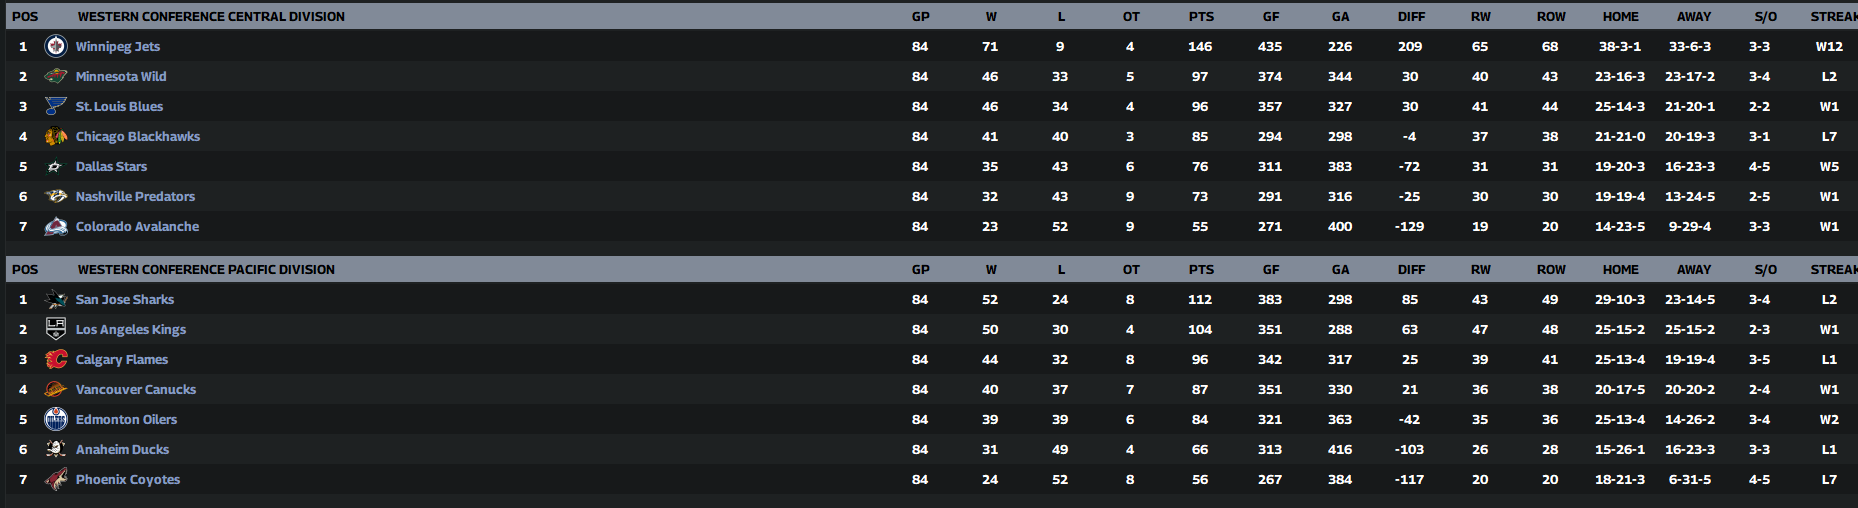Click the San Jose Sharks logo icon

click(56, 299)
